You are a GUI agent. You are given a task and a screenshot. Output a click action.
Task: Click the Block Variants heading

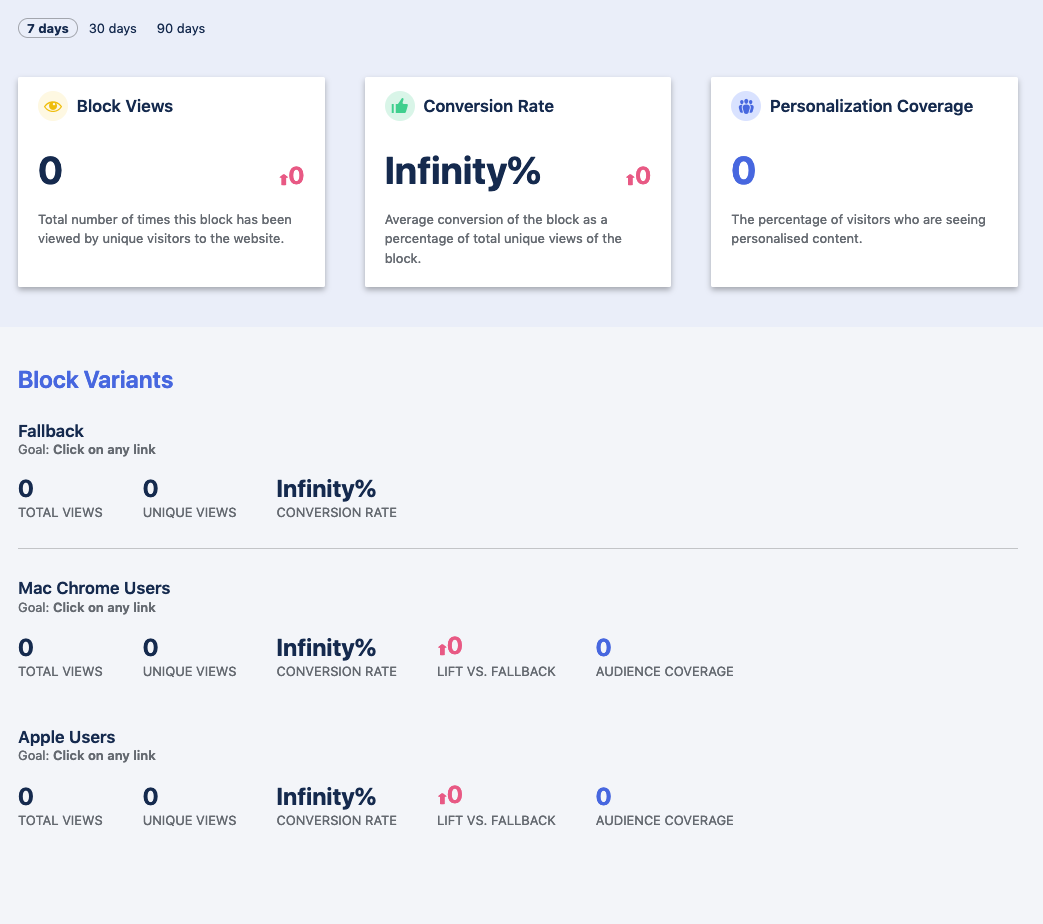click(x=95, y=380)
